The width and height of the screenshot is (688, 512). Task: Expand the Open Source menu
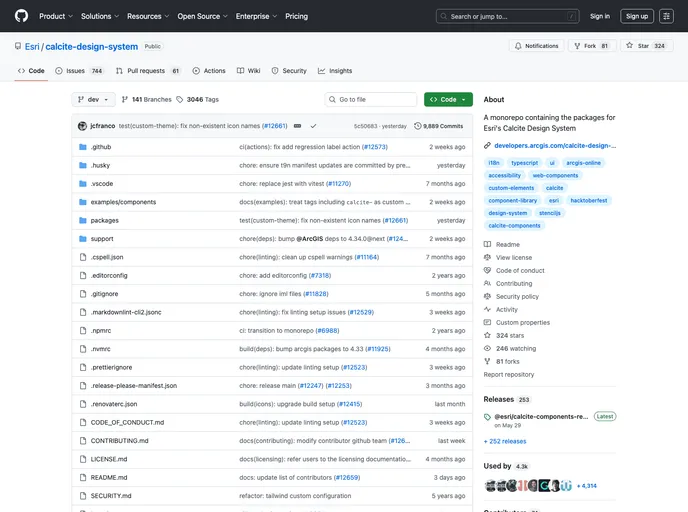(x=202, y=16)
